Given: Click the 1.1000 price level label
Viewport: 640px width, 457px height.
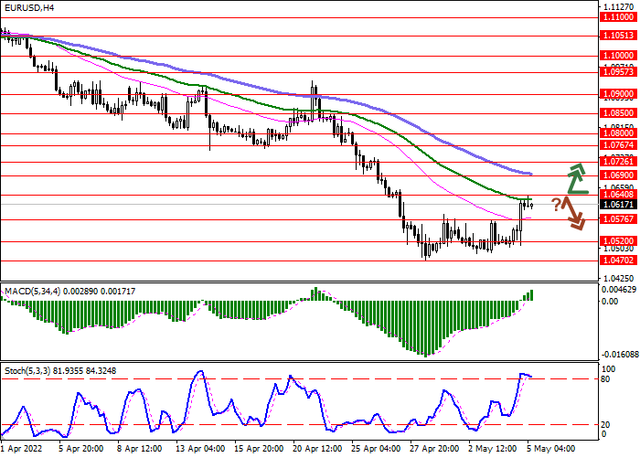Looking at the screenshot, I should 619,56.
